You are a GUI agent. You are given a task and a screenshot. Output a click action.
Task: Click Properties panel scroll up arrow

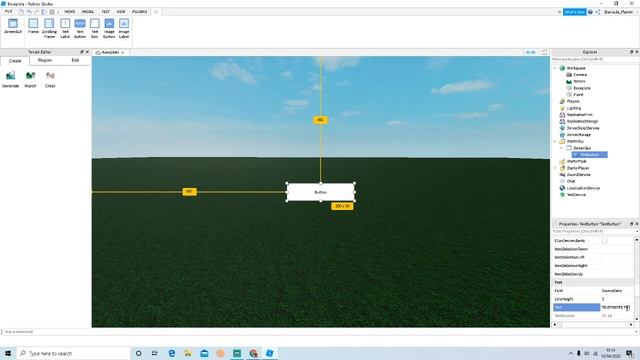pyautogui.click(x=636, y=240)
